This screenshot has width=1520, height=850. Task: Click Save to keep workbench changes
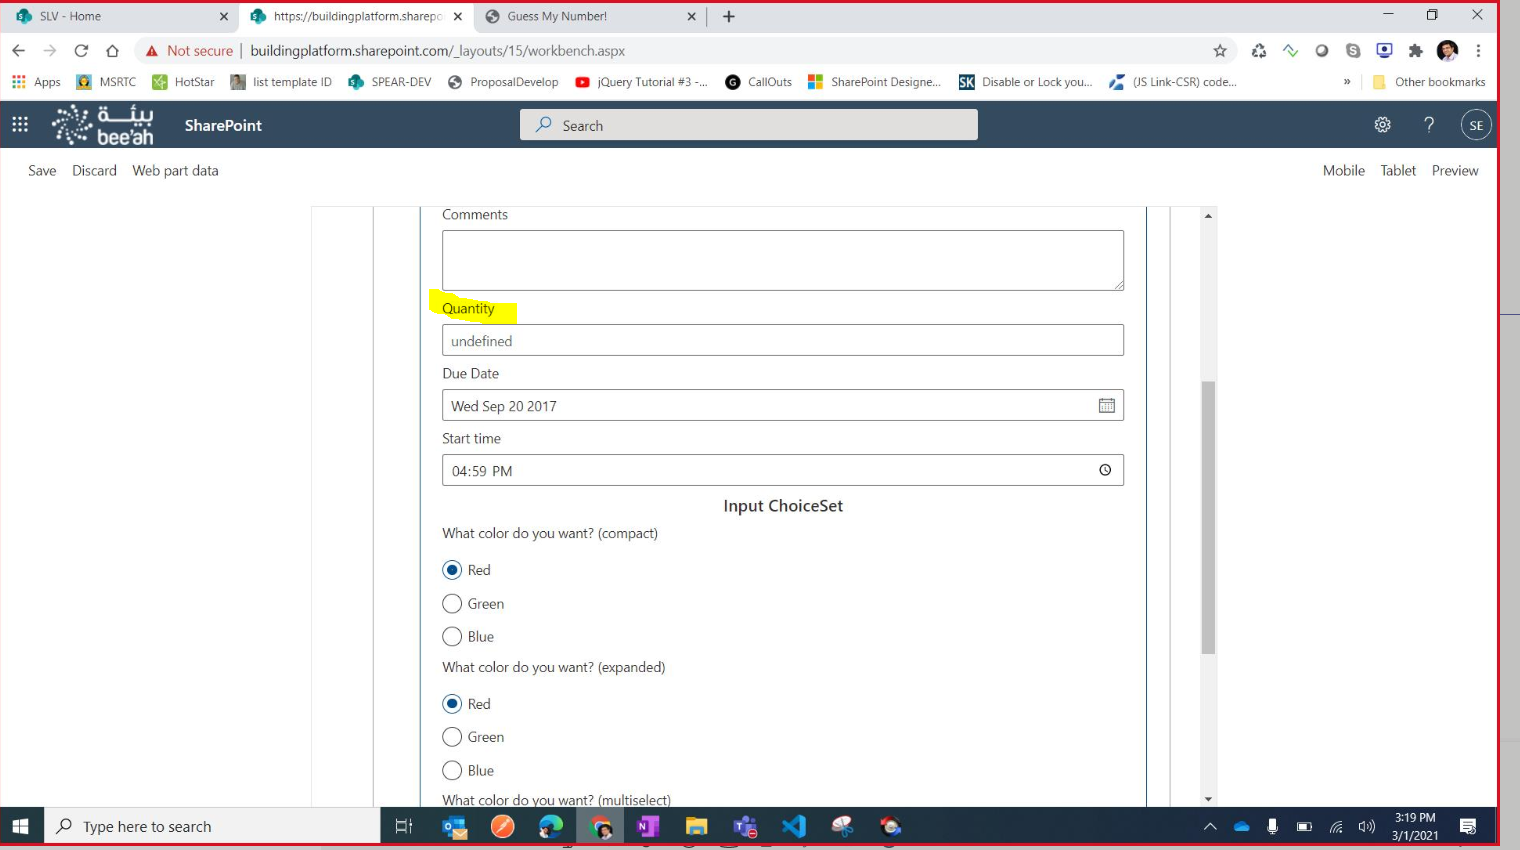[x=41, y=170]
